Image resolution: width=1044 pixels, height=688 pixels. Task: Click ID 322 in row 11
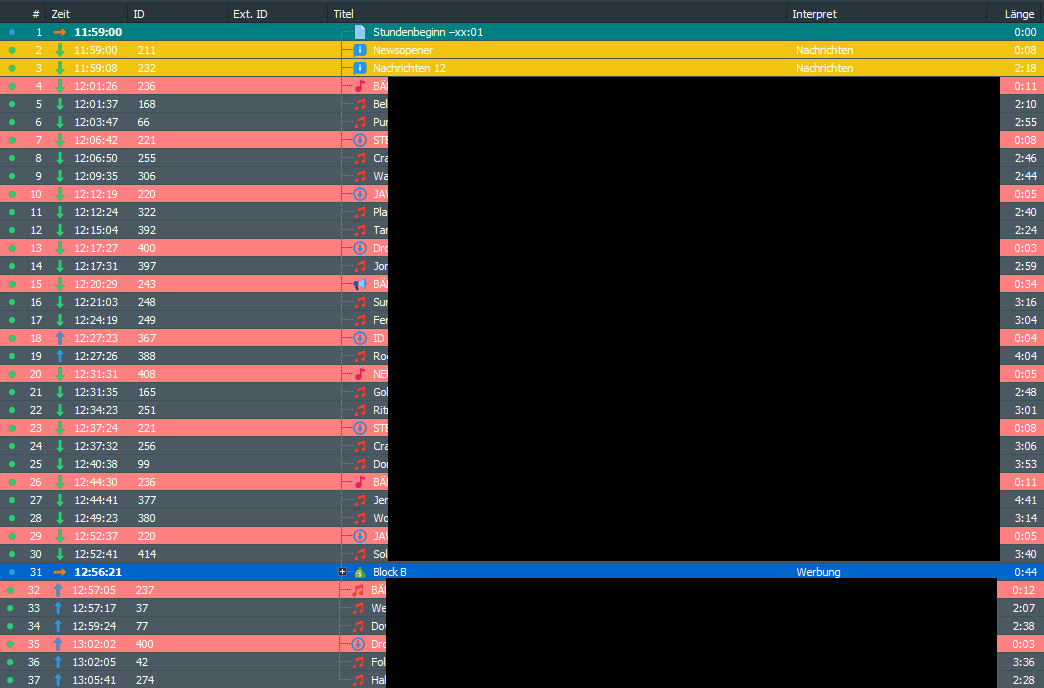point(146,212)
